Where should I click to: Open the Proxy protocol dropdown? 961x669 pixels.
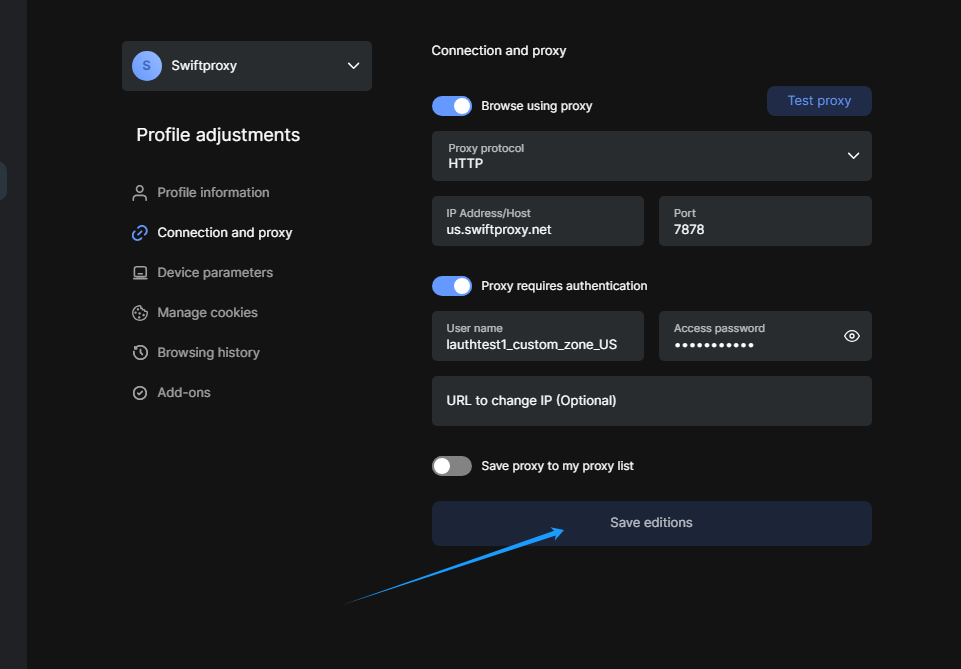651,156
